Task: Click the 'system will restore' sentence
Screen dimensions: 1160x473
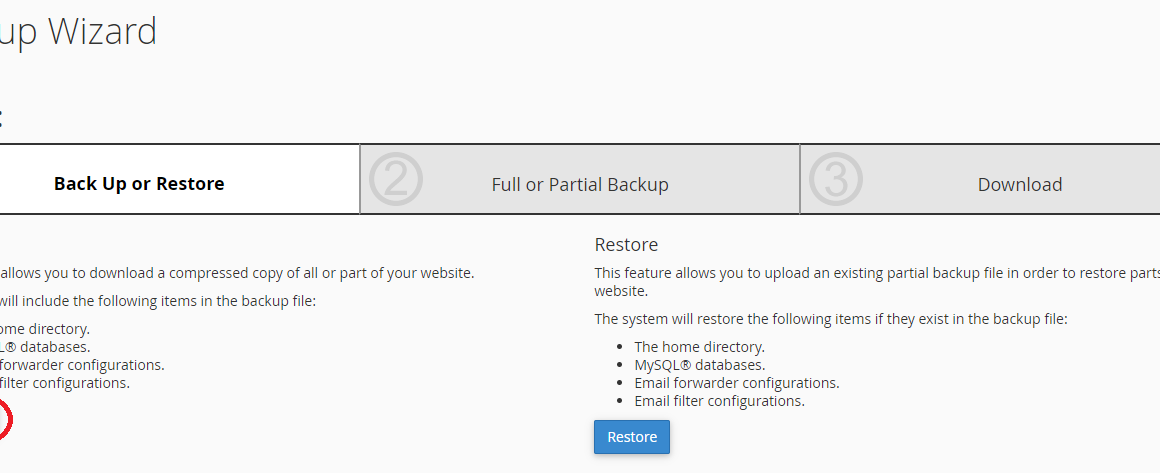Action: pyautogui.click(x=832, y=320)
